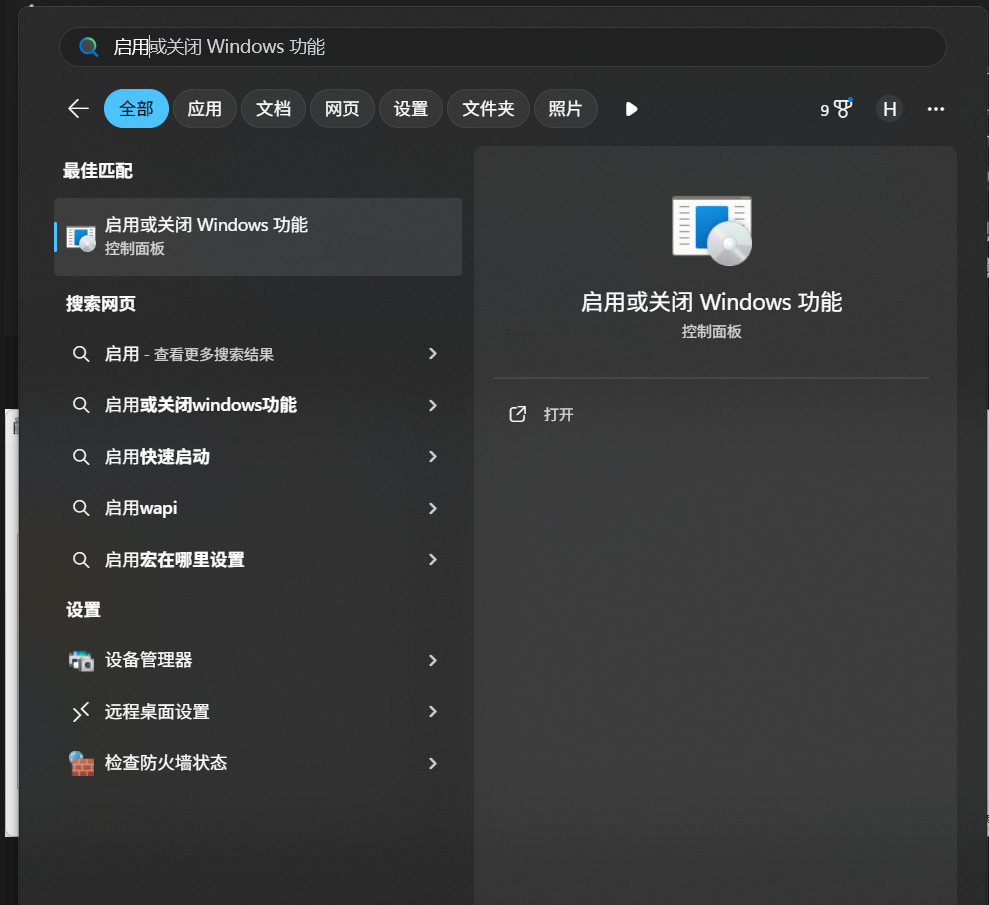
Task: Click search icon beside 启用wapi
Action: point(81,508)
